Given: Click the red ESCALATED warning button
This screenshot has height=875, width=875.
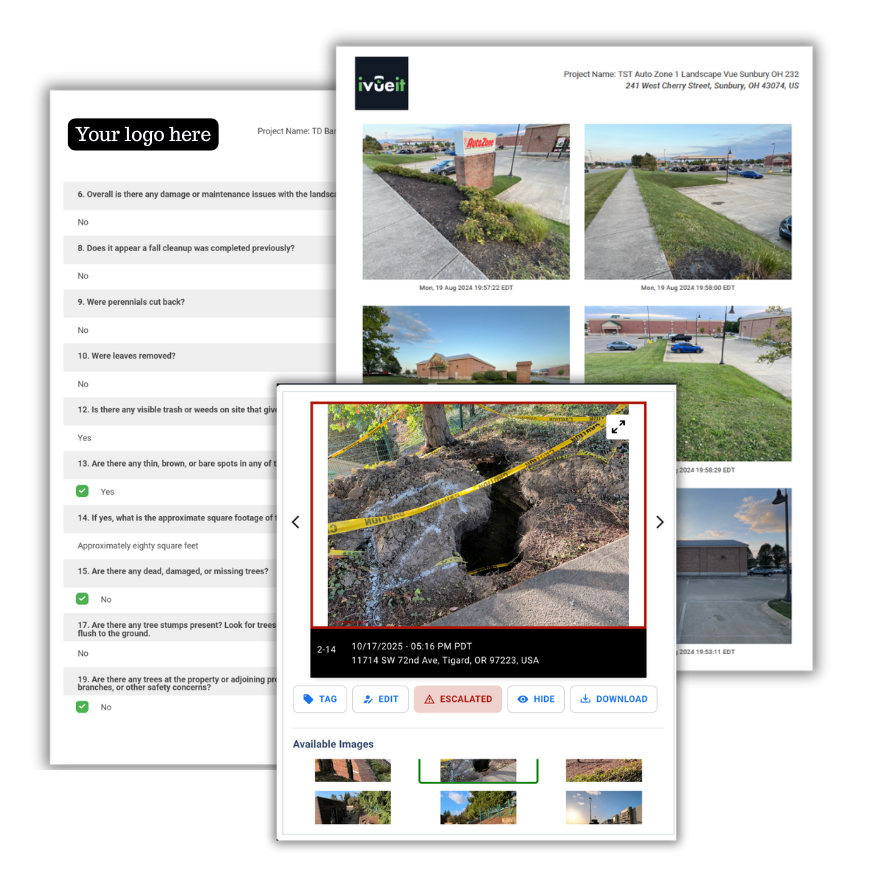Looking at the screenshot, I should tap(457, 699).
